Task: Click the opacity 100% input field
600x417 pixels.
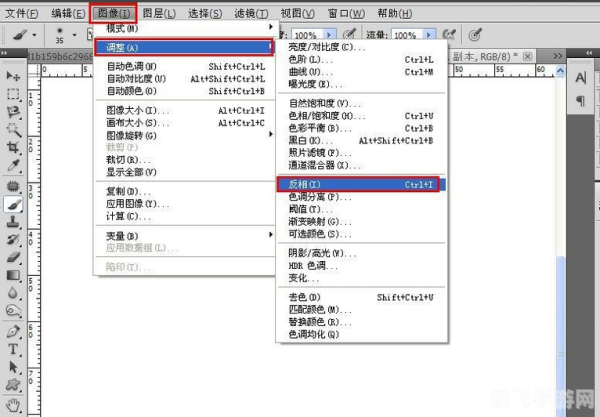Action: (x=307, y=35)
